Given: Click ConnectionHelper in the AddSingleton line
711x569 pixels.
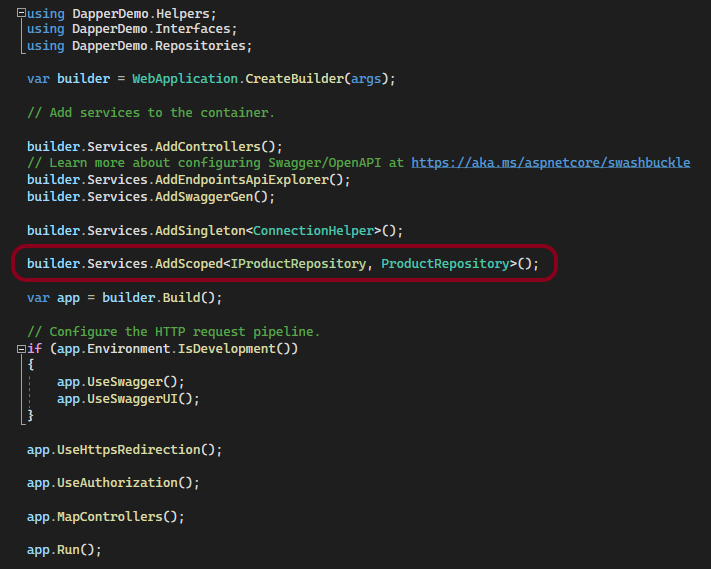Looking at the screenshot, I should point(313,231).
